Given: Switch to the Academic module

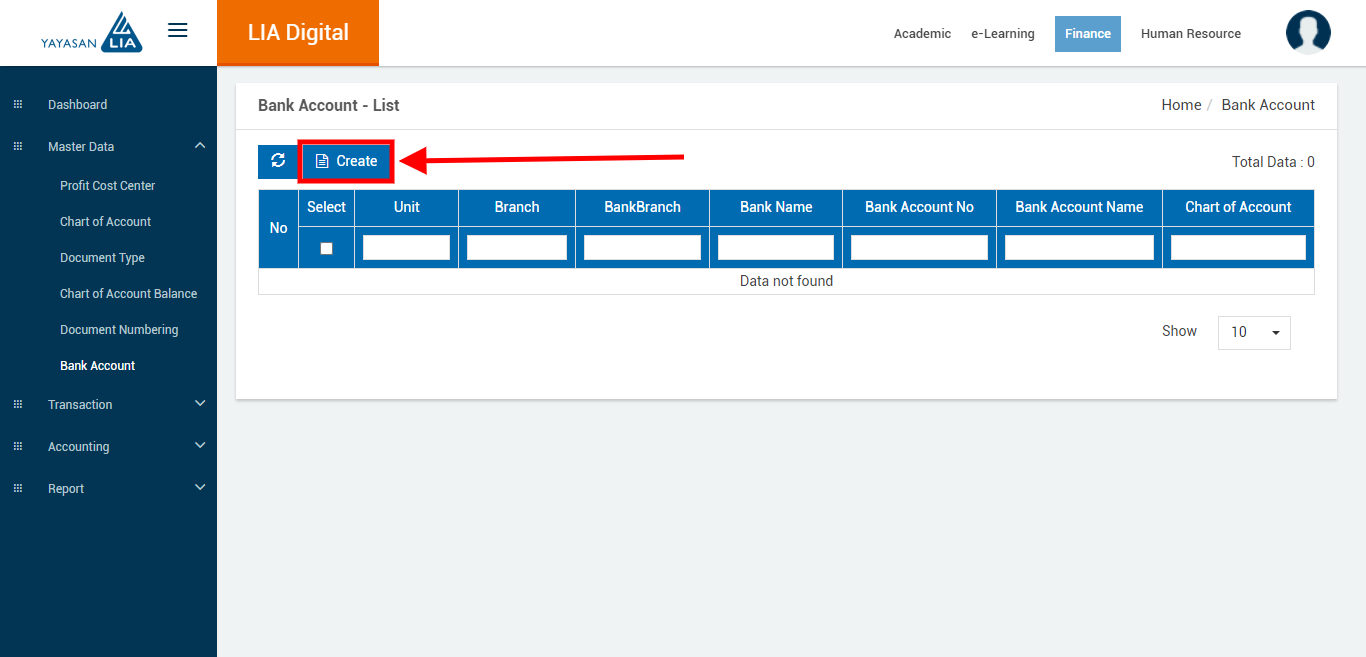Looking at the screenshot, I should coord(922,34).
